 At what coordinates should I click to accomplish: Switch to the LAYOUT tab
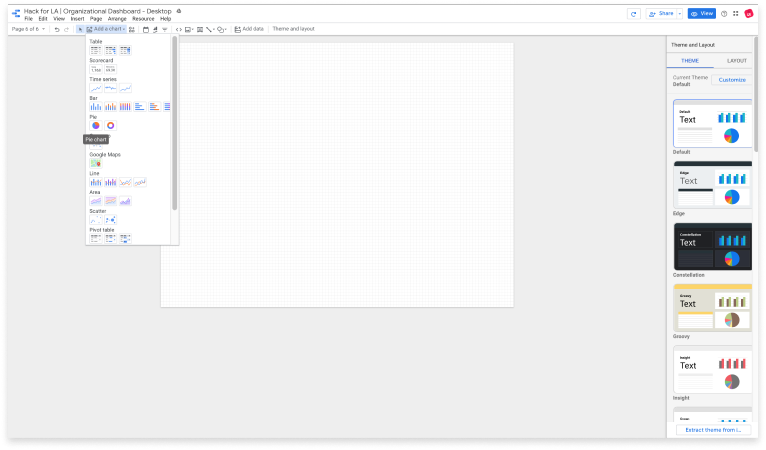click(x=736, y=60)
